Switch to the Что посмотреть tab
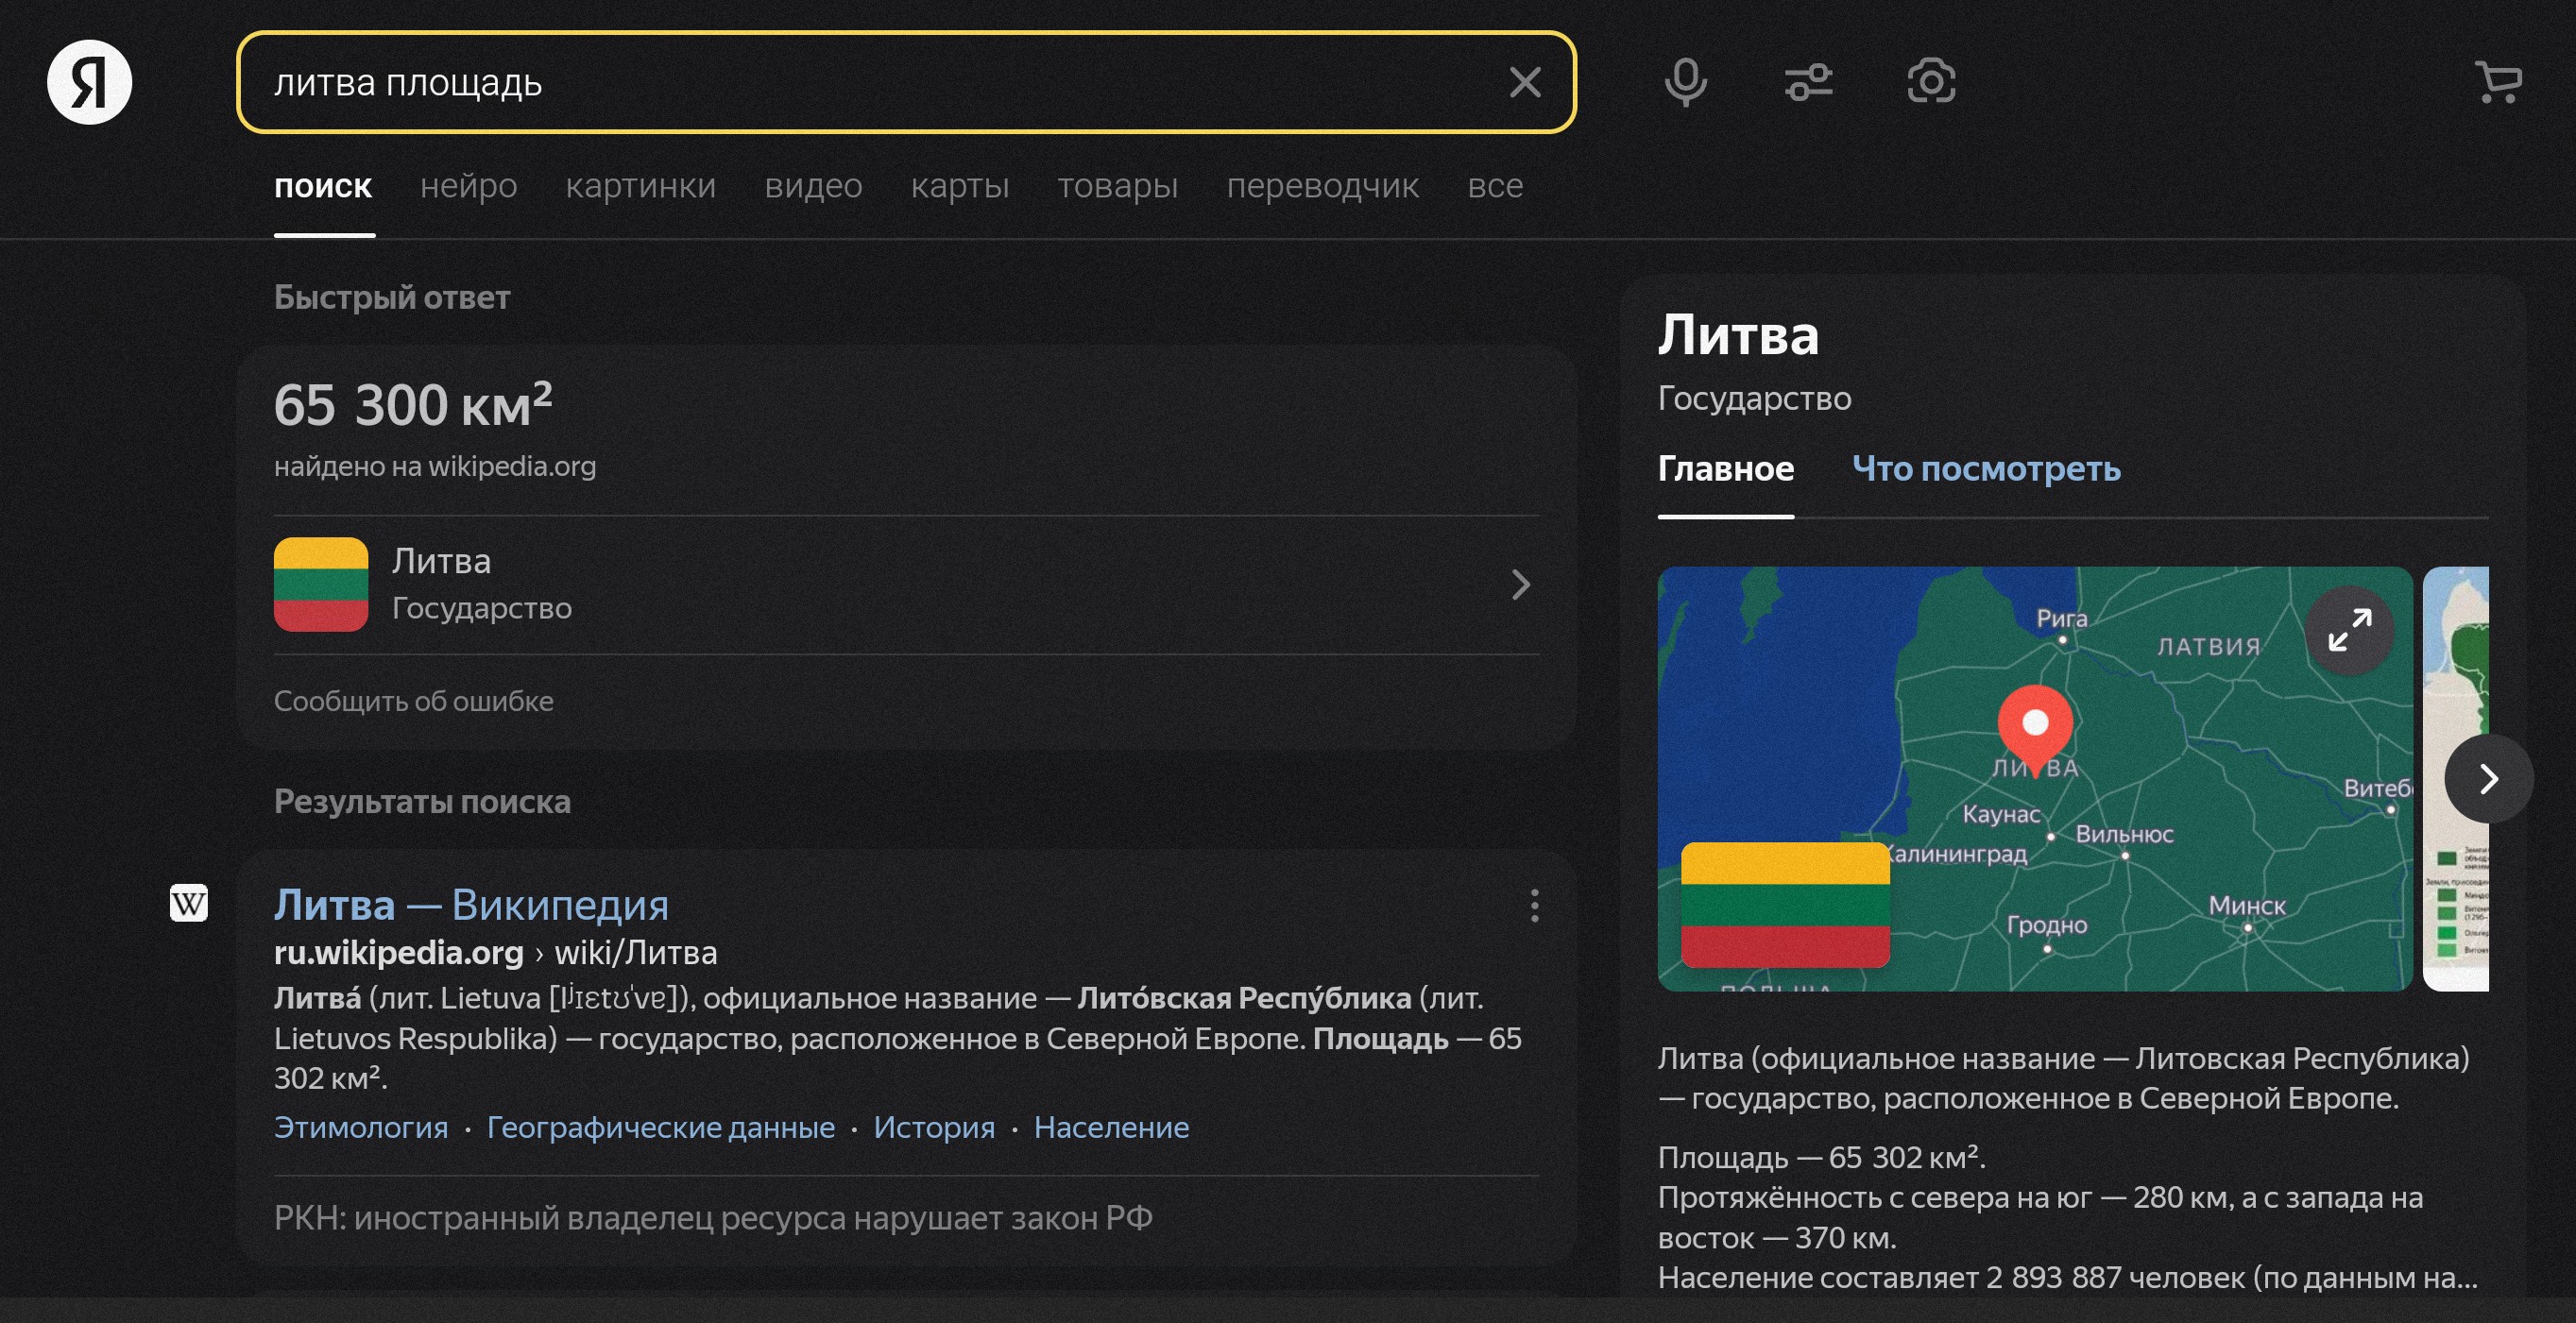Screen dimensions: 2576x1323 (x=1986, y=469)
